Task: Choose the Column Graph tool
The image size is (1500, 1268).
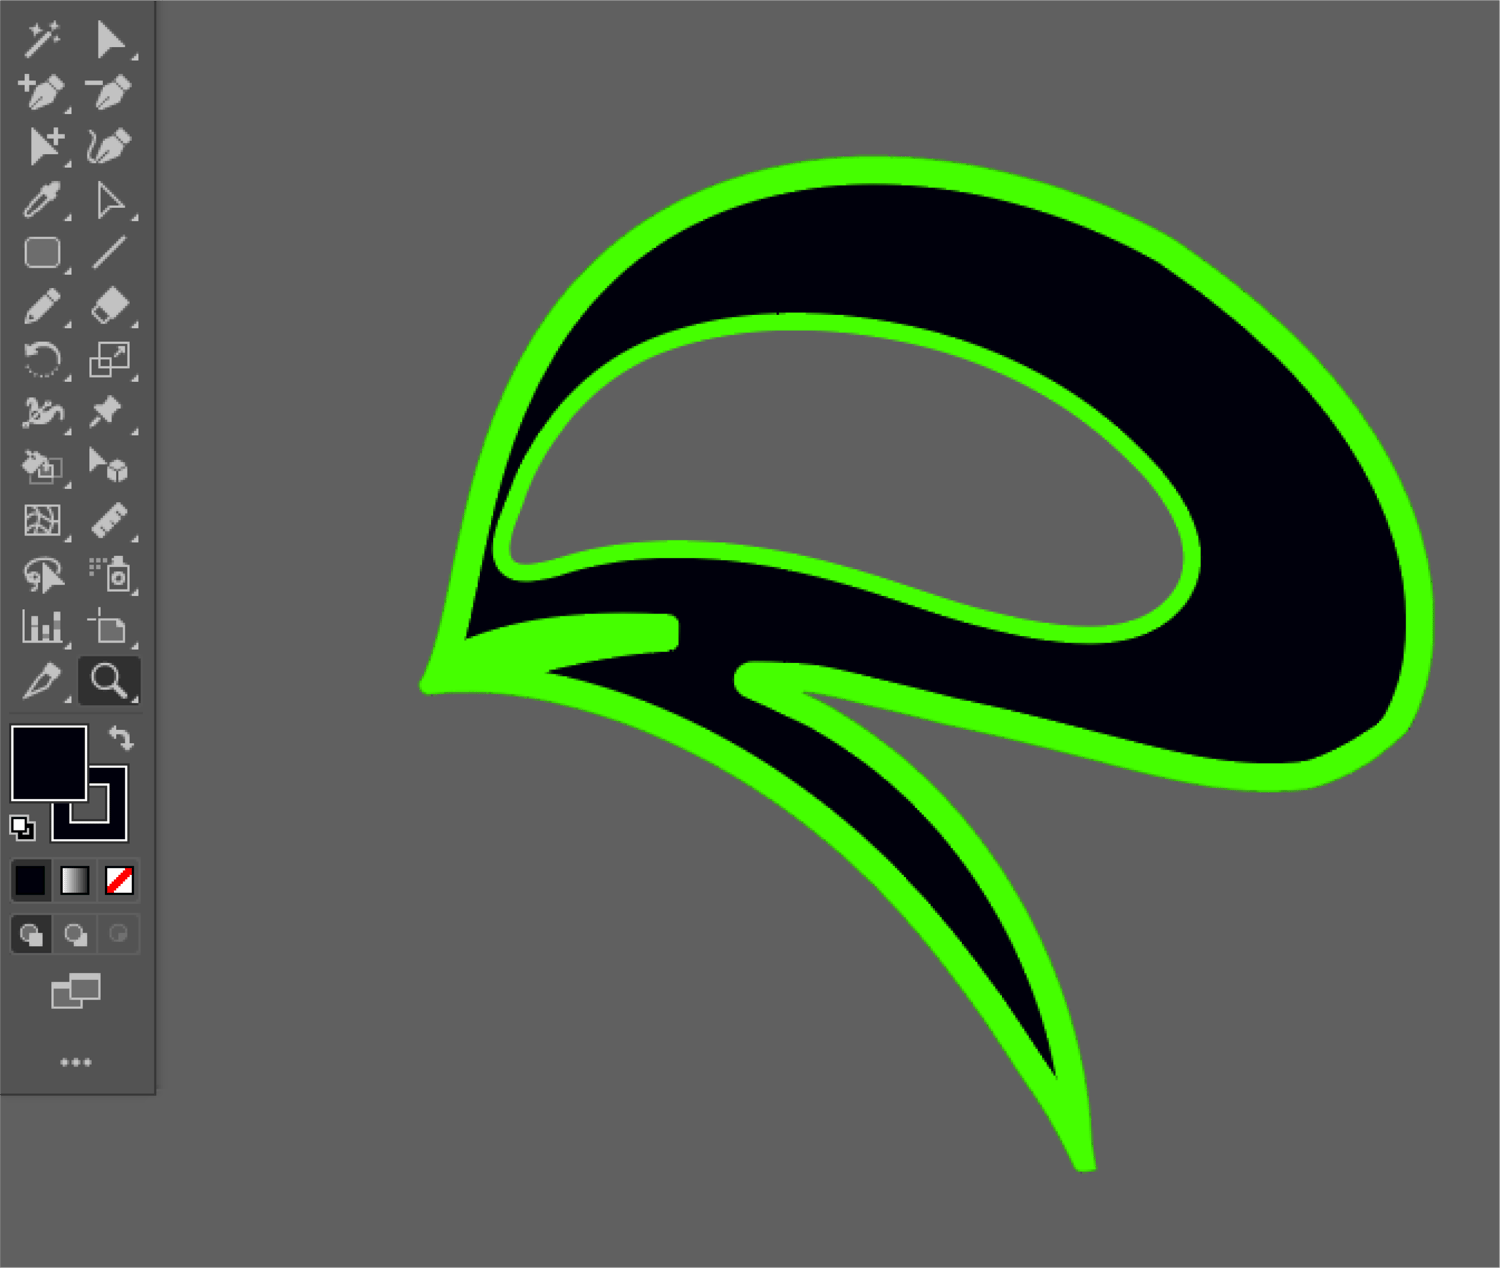Action: 42,628
